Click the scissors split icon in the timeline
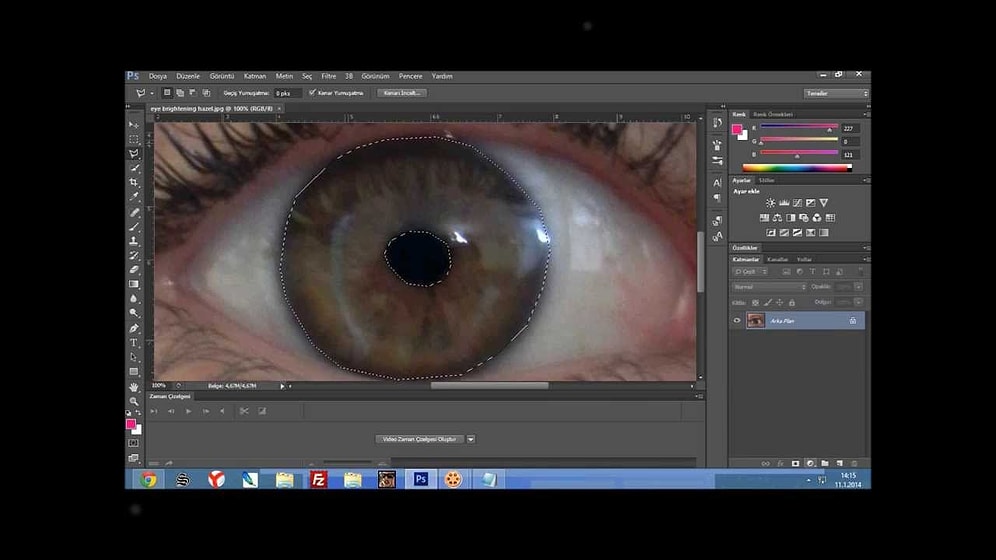Screen dimensions: 996x560 [x=244, y=411]
